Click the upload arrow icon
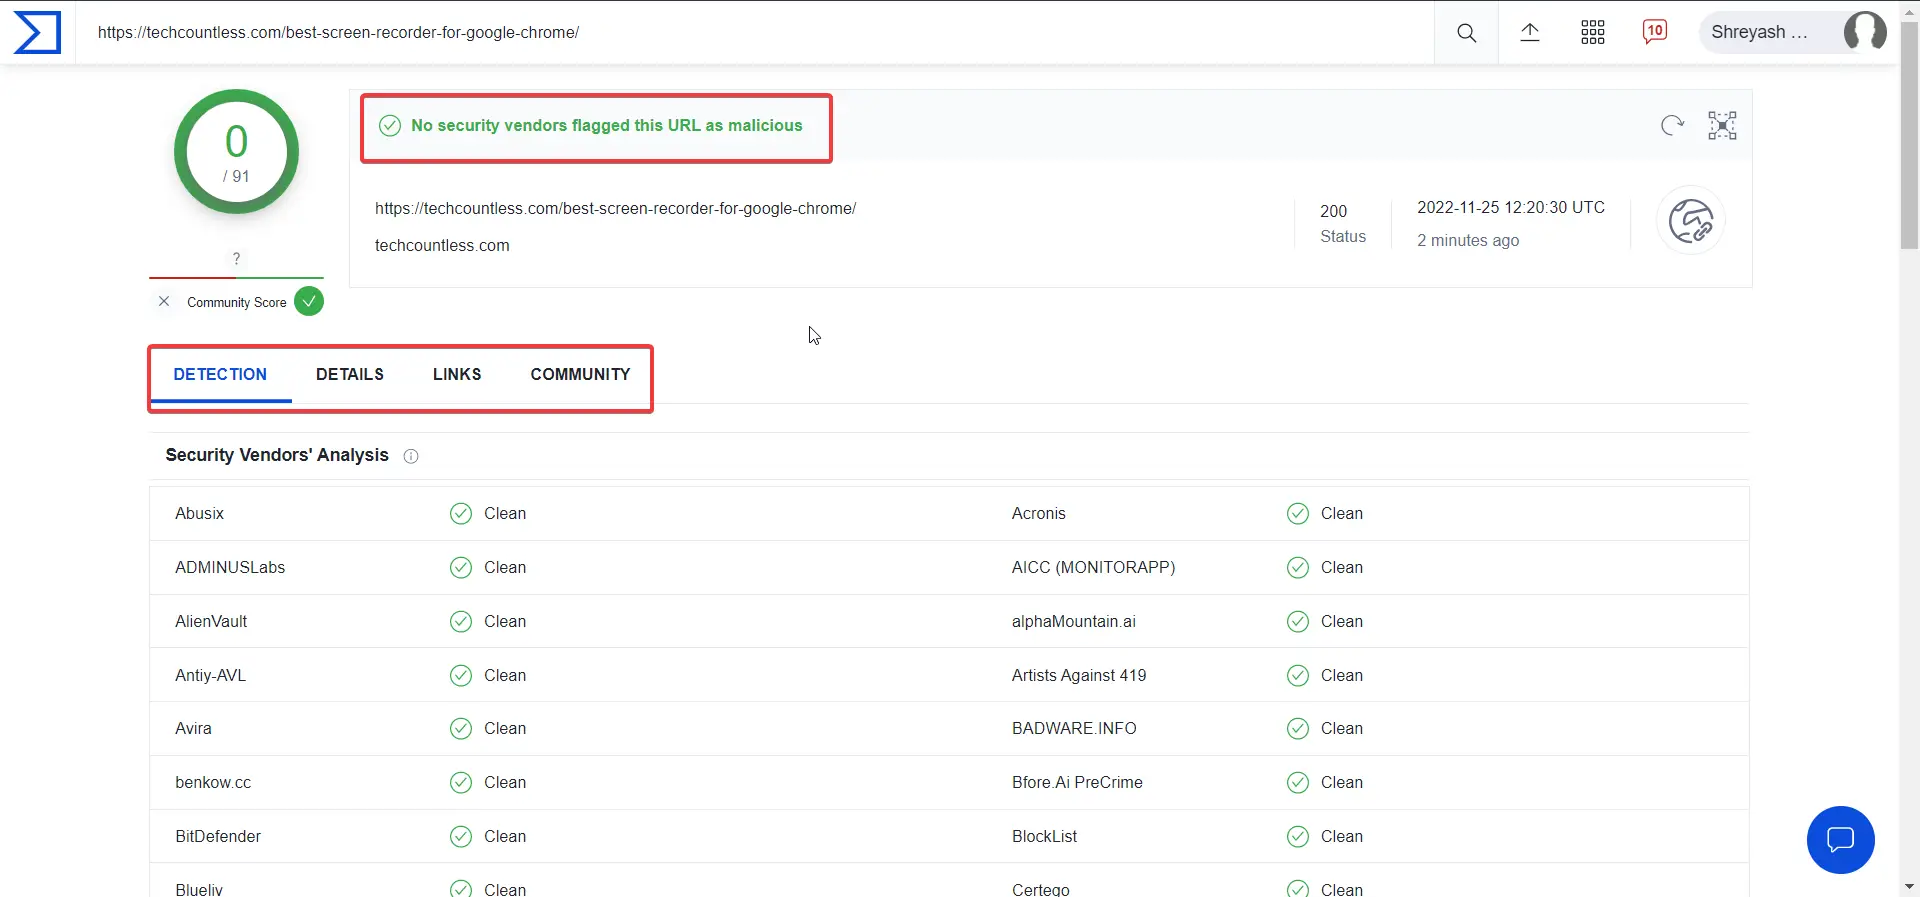 pyautogui.click(x=1530, y=32)
